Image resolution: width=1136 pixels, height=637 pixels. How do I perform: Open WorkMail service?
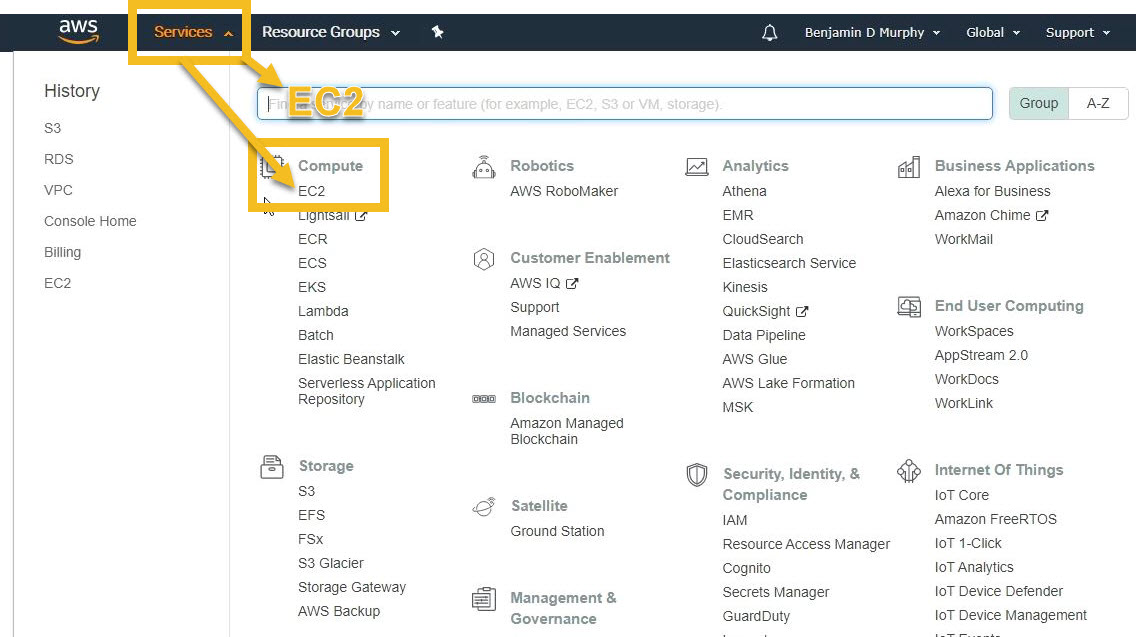click(964, 239)
